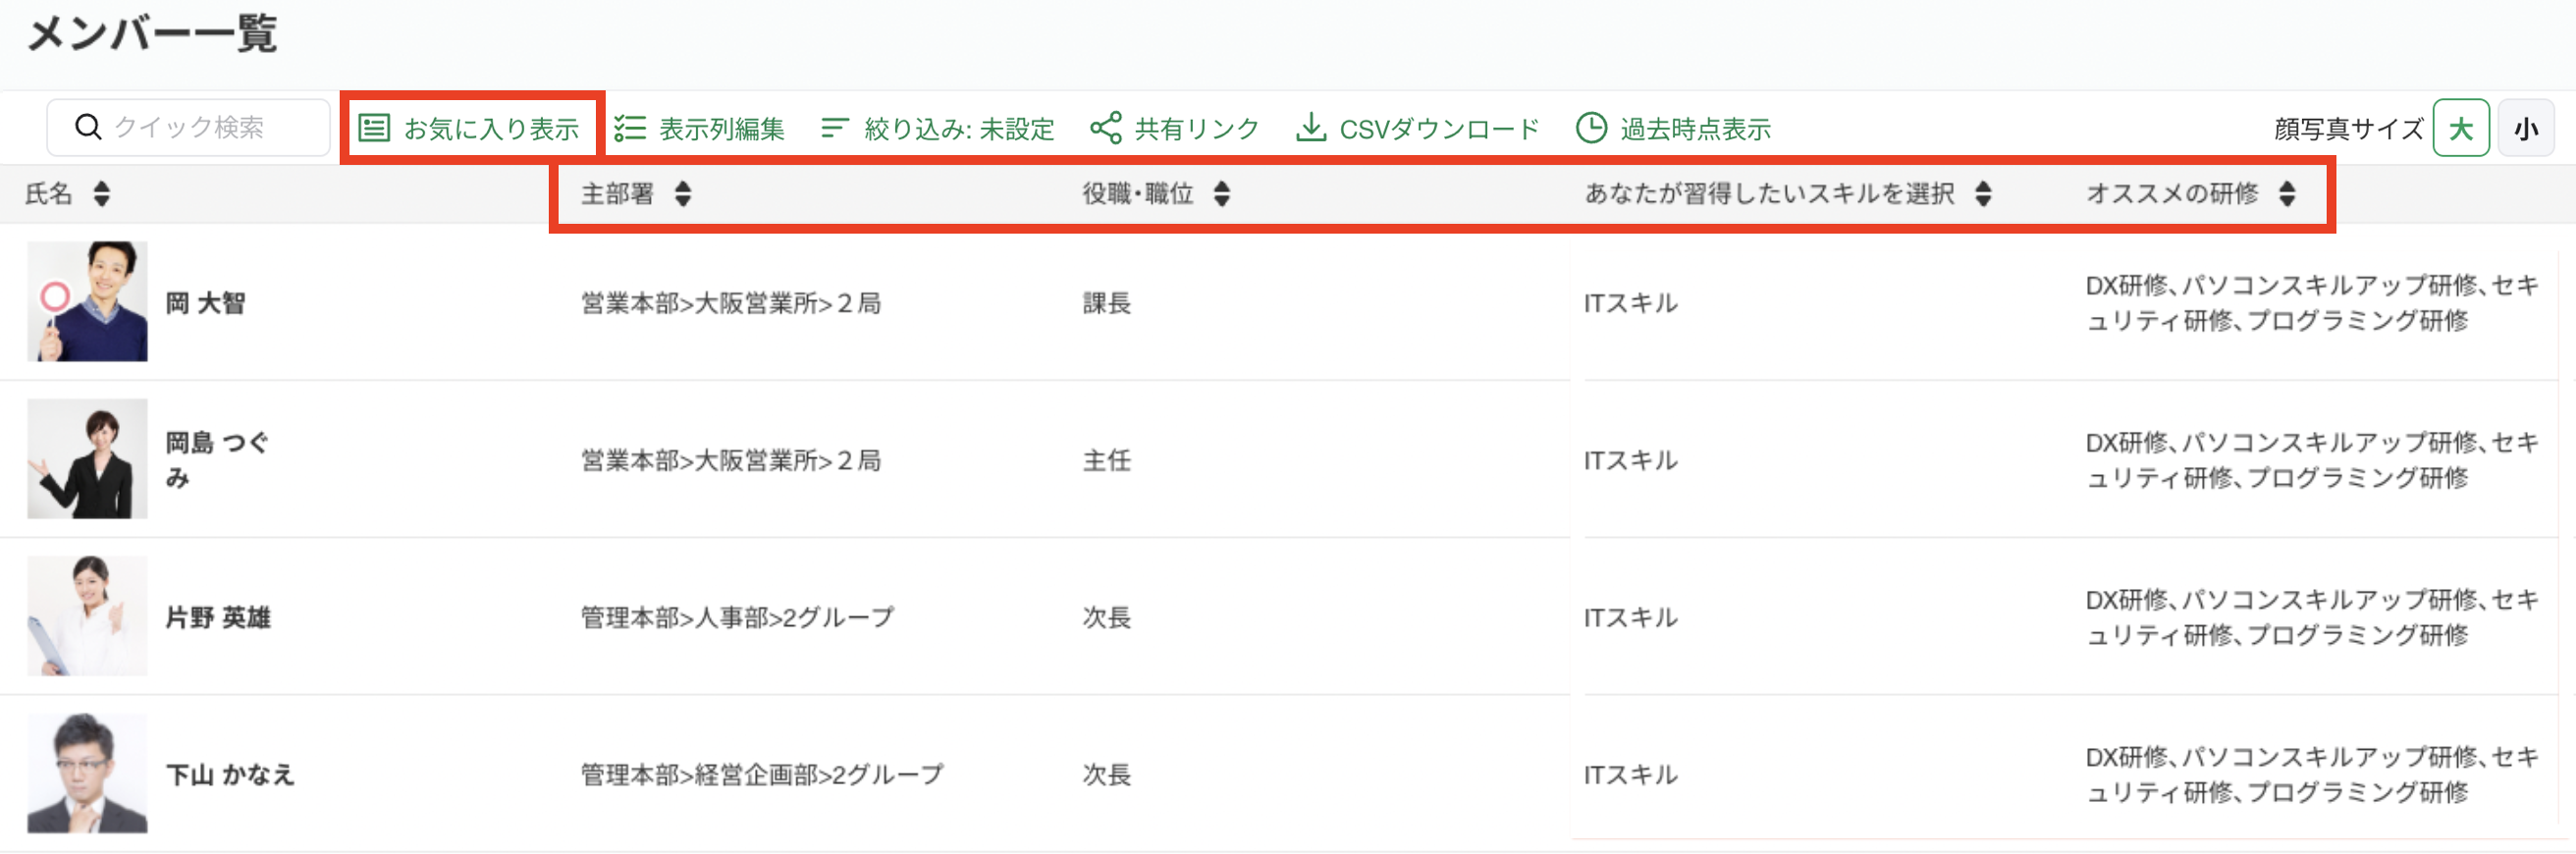Image resolution: width=2576 pixels, height=854 pixels.
Task: Open the 表示列編集 column editor
Action: point(699,128)
